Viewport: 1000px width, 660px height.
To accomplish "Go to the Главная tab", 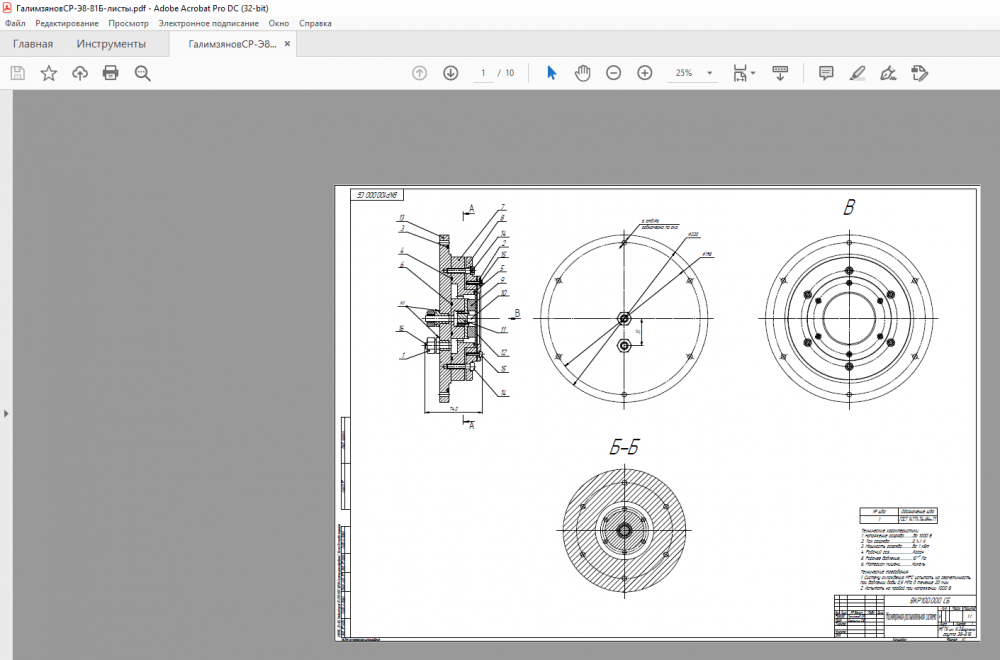I will point(33,44).
